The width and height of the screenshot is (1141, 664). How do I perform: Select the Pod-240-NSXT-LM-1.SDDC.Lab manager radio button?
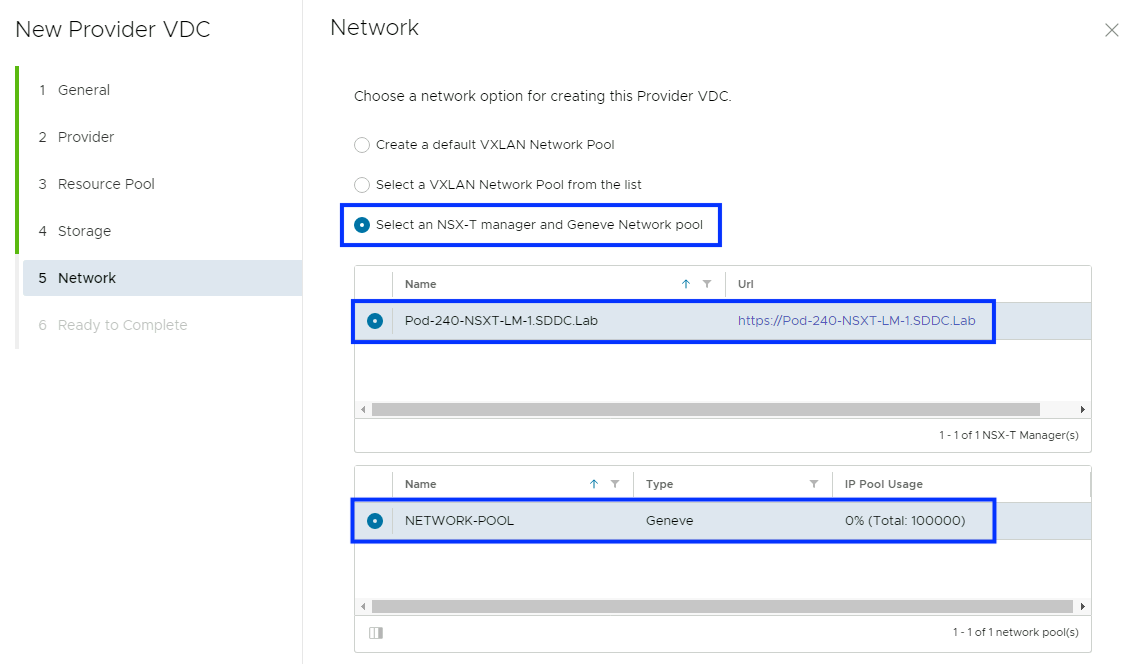coord(375,321)
